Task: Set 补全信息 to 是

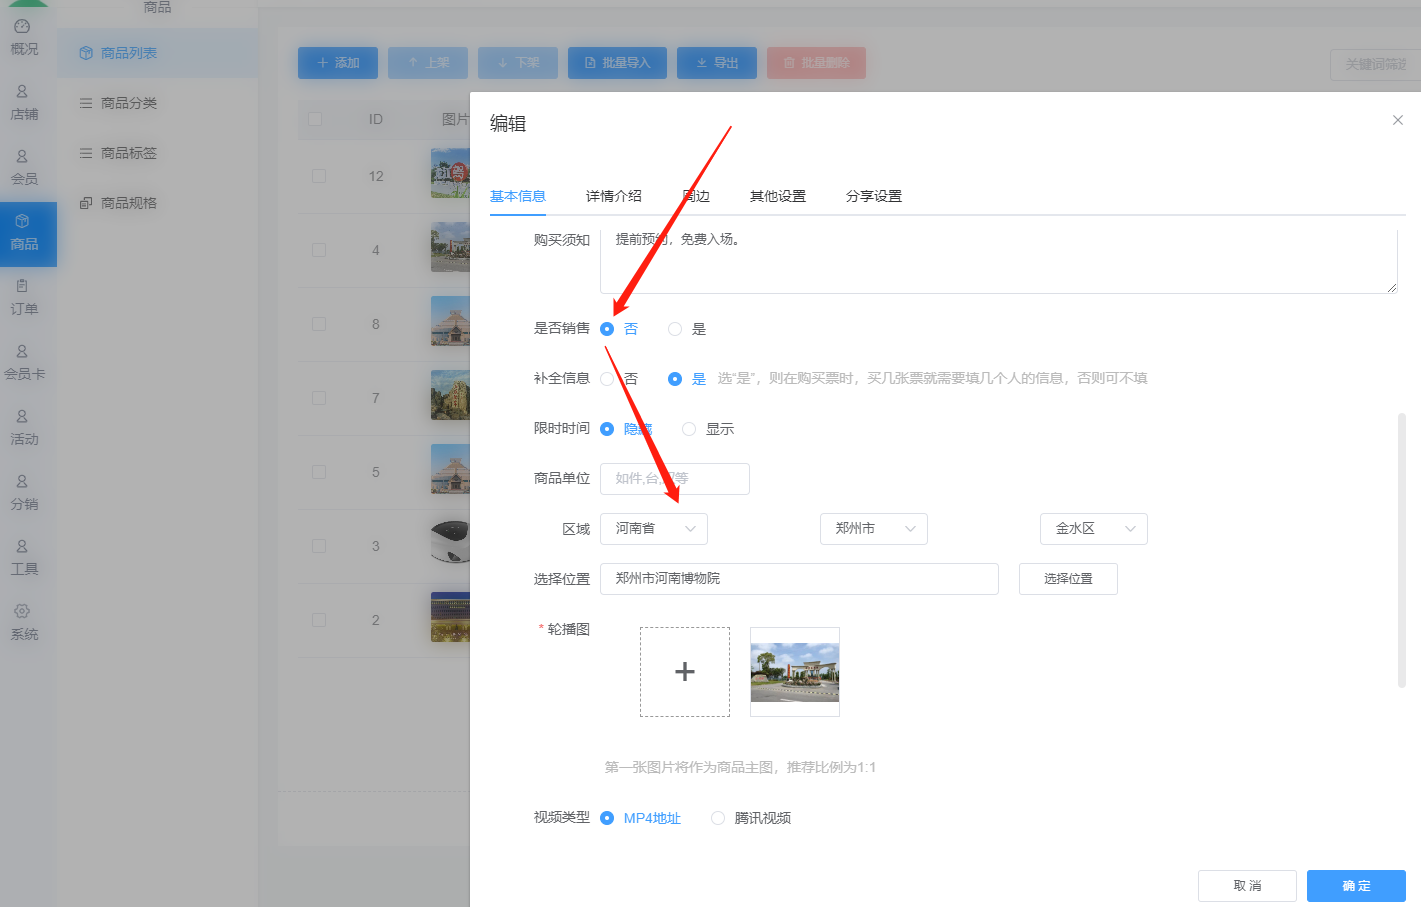Action: tap(675, 379)
